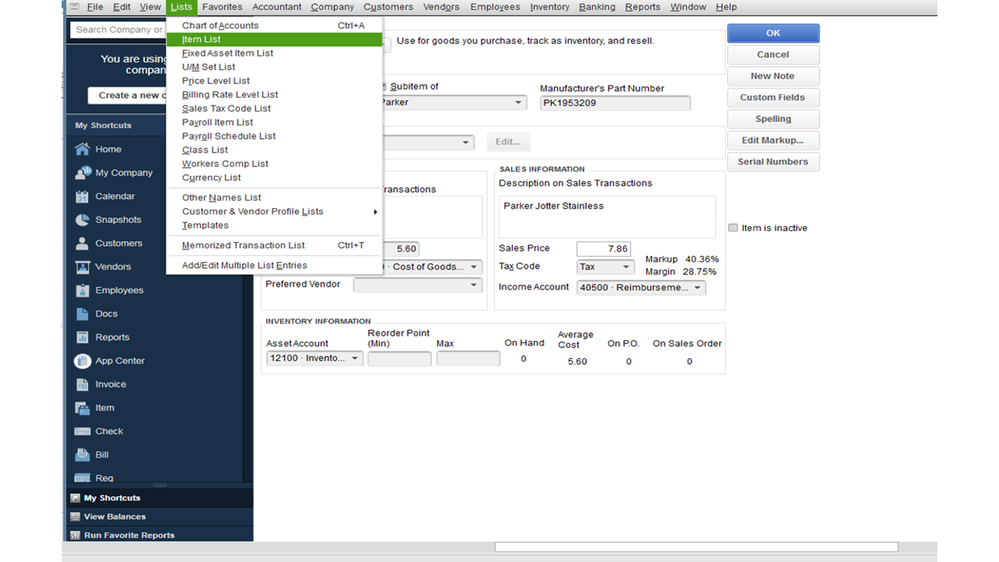The width and height of the screenshot is (999, 562).
Task: Open the Help menu
Action: click(x=726, y=7)
